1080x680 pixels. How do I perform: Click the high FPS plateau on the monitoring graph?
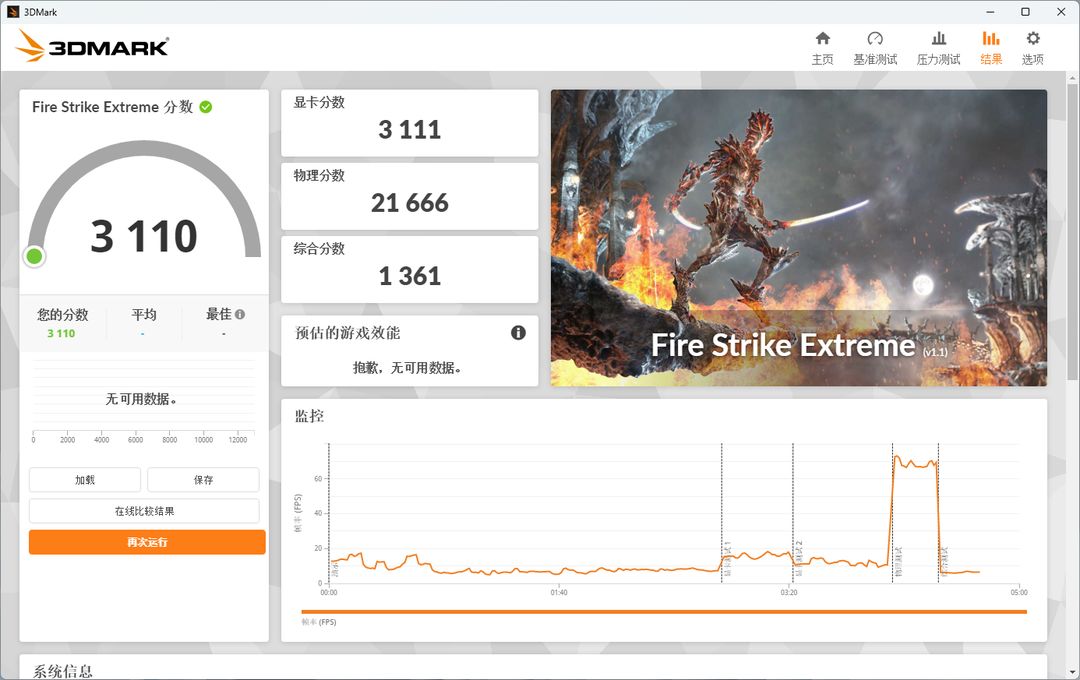click(x=915, y=463)
